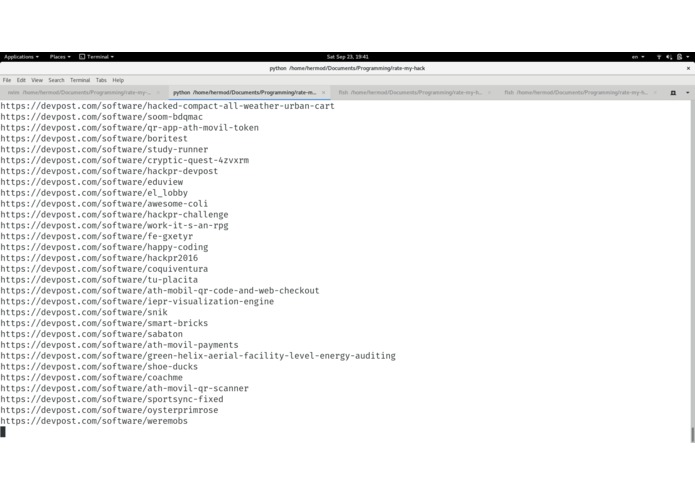695x494 pixels.
Task: Close the python tab
Action: [324, 93]
